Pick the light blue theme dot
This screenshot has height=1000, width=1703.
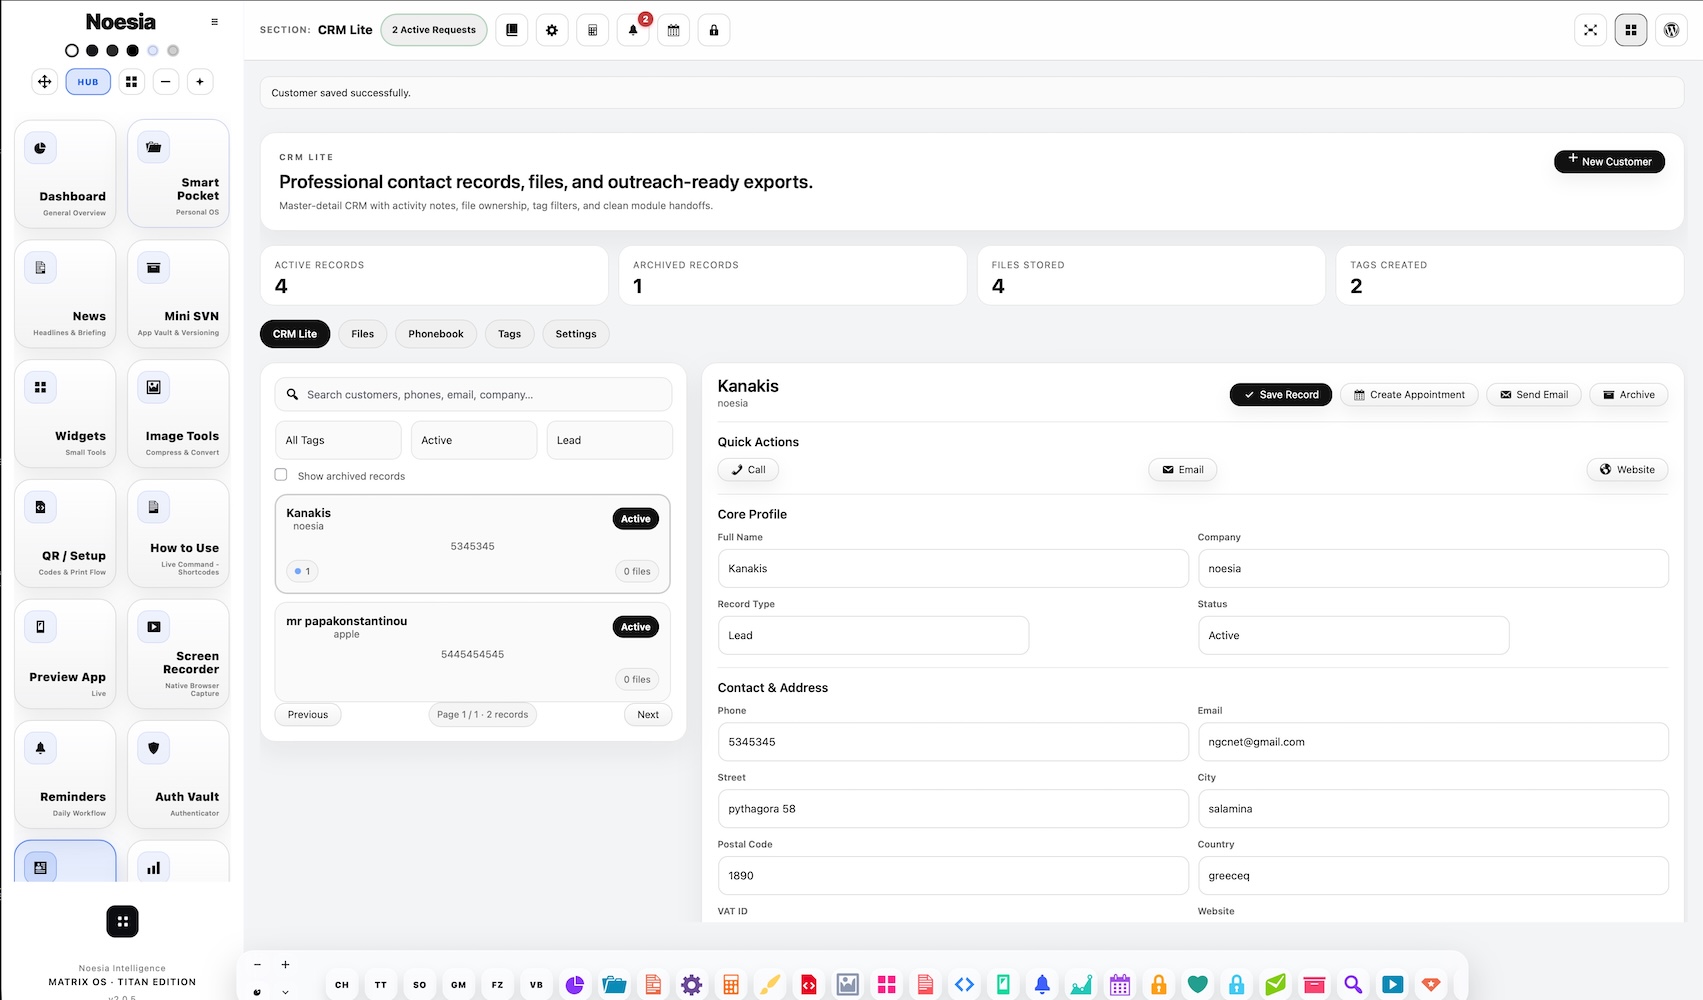153,50
